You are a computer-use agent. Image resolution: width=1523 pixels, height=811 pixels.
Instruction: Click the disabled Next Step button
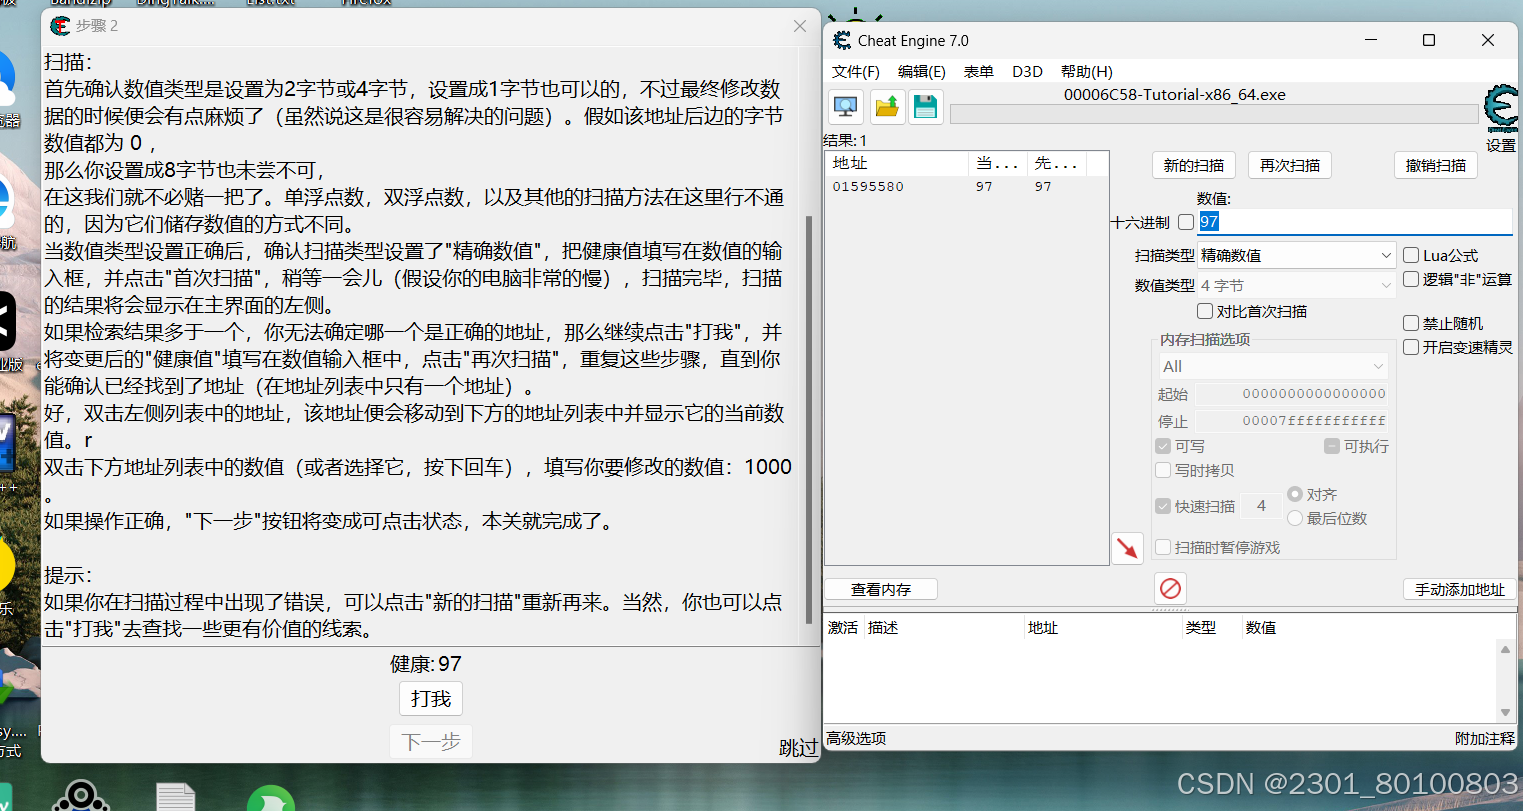(431, 742)
